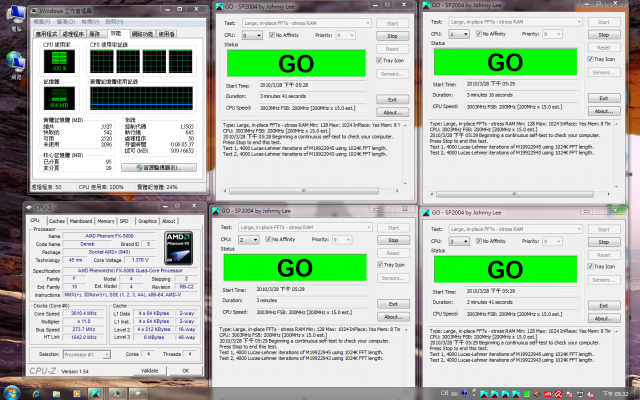Click the AMD Phenom FX logo in CPU-Z
640x400 pixels.
point(178,248)
